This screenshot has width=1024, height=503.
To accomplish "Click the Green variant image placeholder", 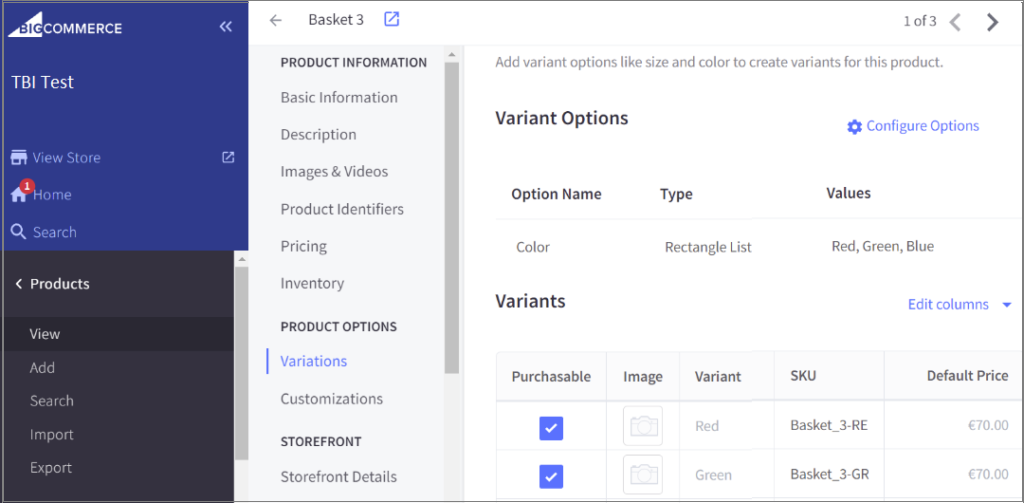I will tap(643, 475).
